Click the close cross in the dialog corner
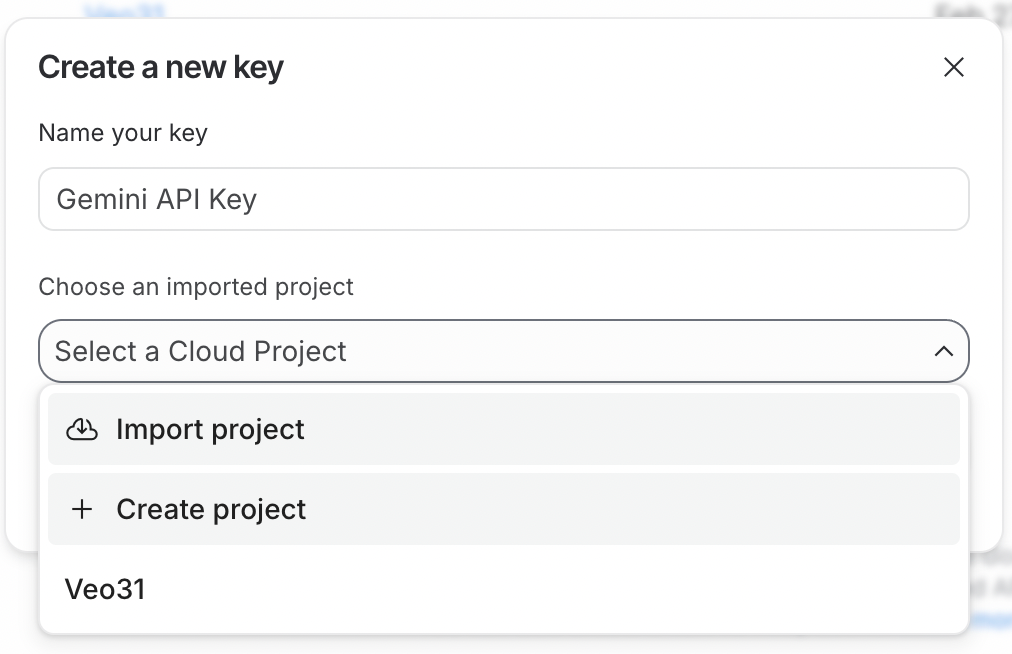The width and height of the screenshot is (1012, 654). (x=953, y=67)
